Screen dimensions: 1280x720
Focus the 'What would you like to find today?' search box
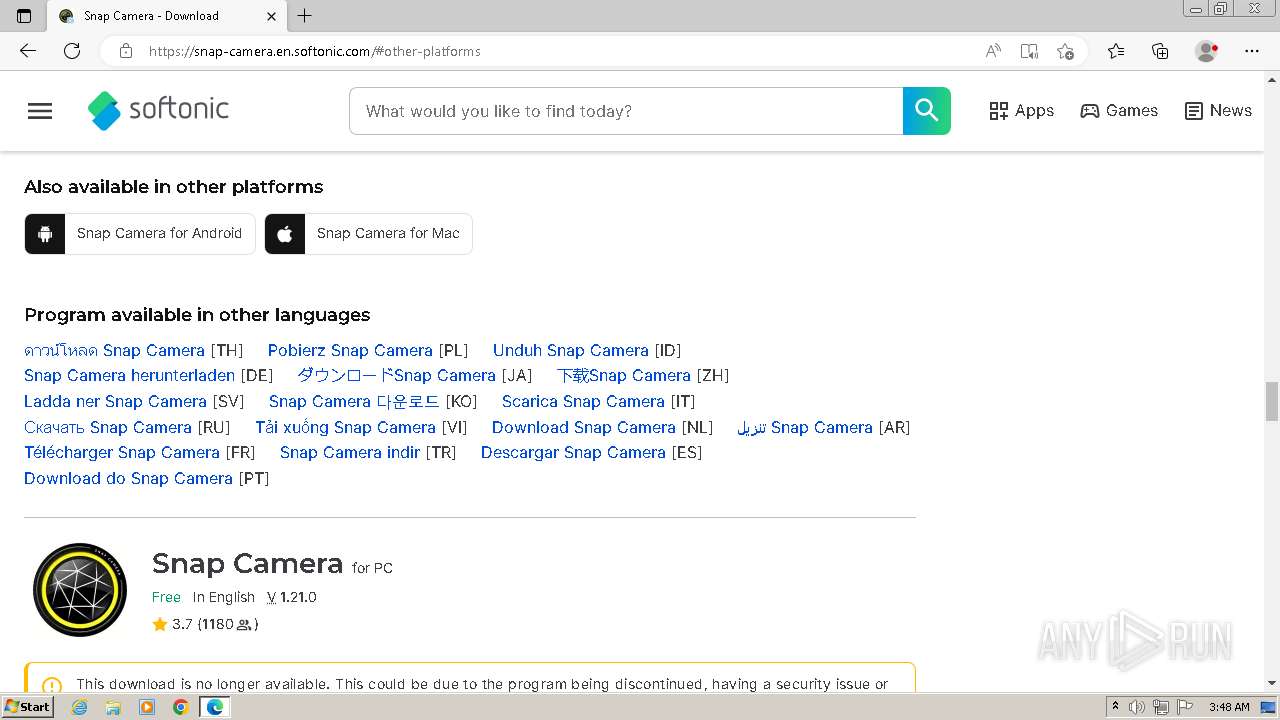626,111
